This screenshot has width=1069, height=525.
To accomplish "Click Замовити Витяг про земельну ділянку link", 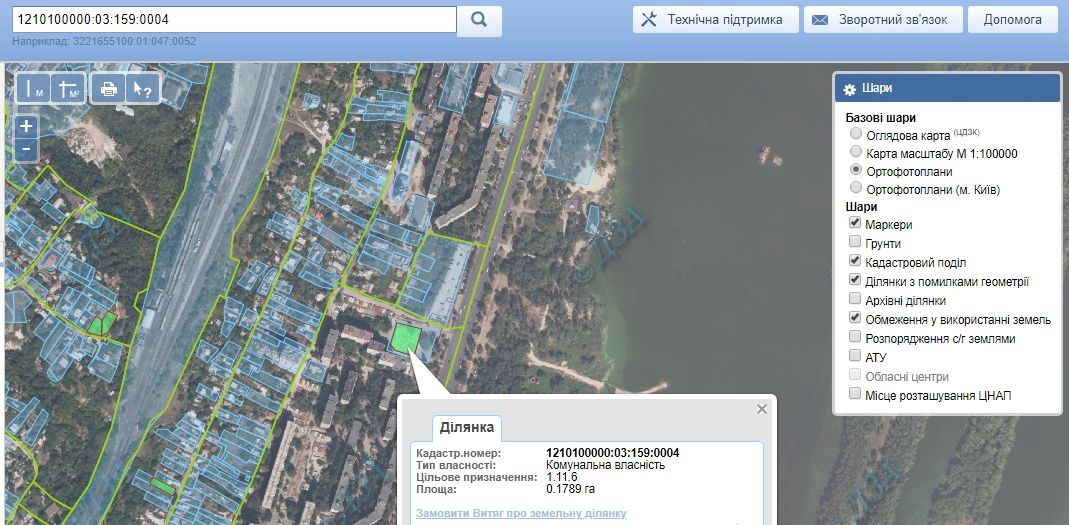I will 521,513.
